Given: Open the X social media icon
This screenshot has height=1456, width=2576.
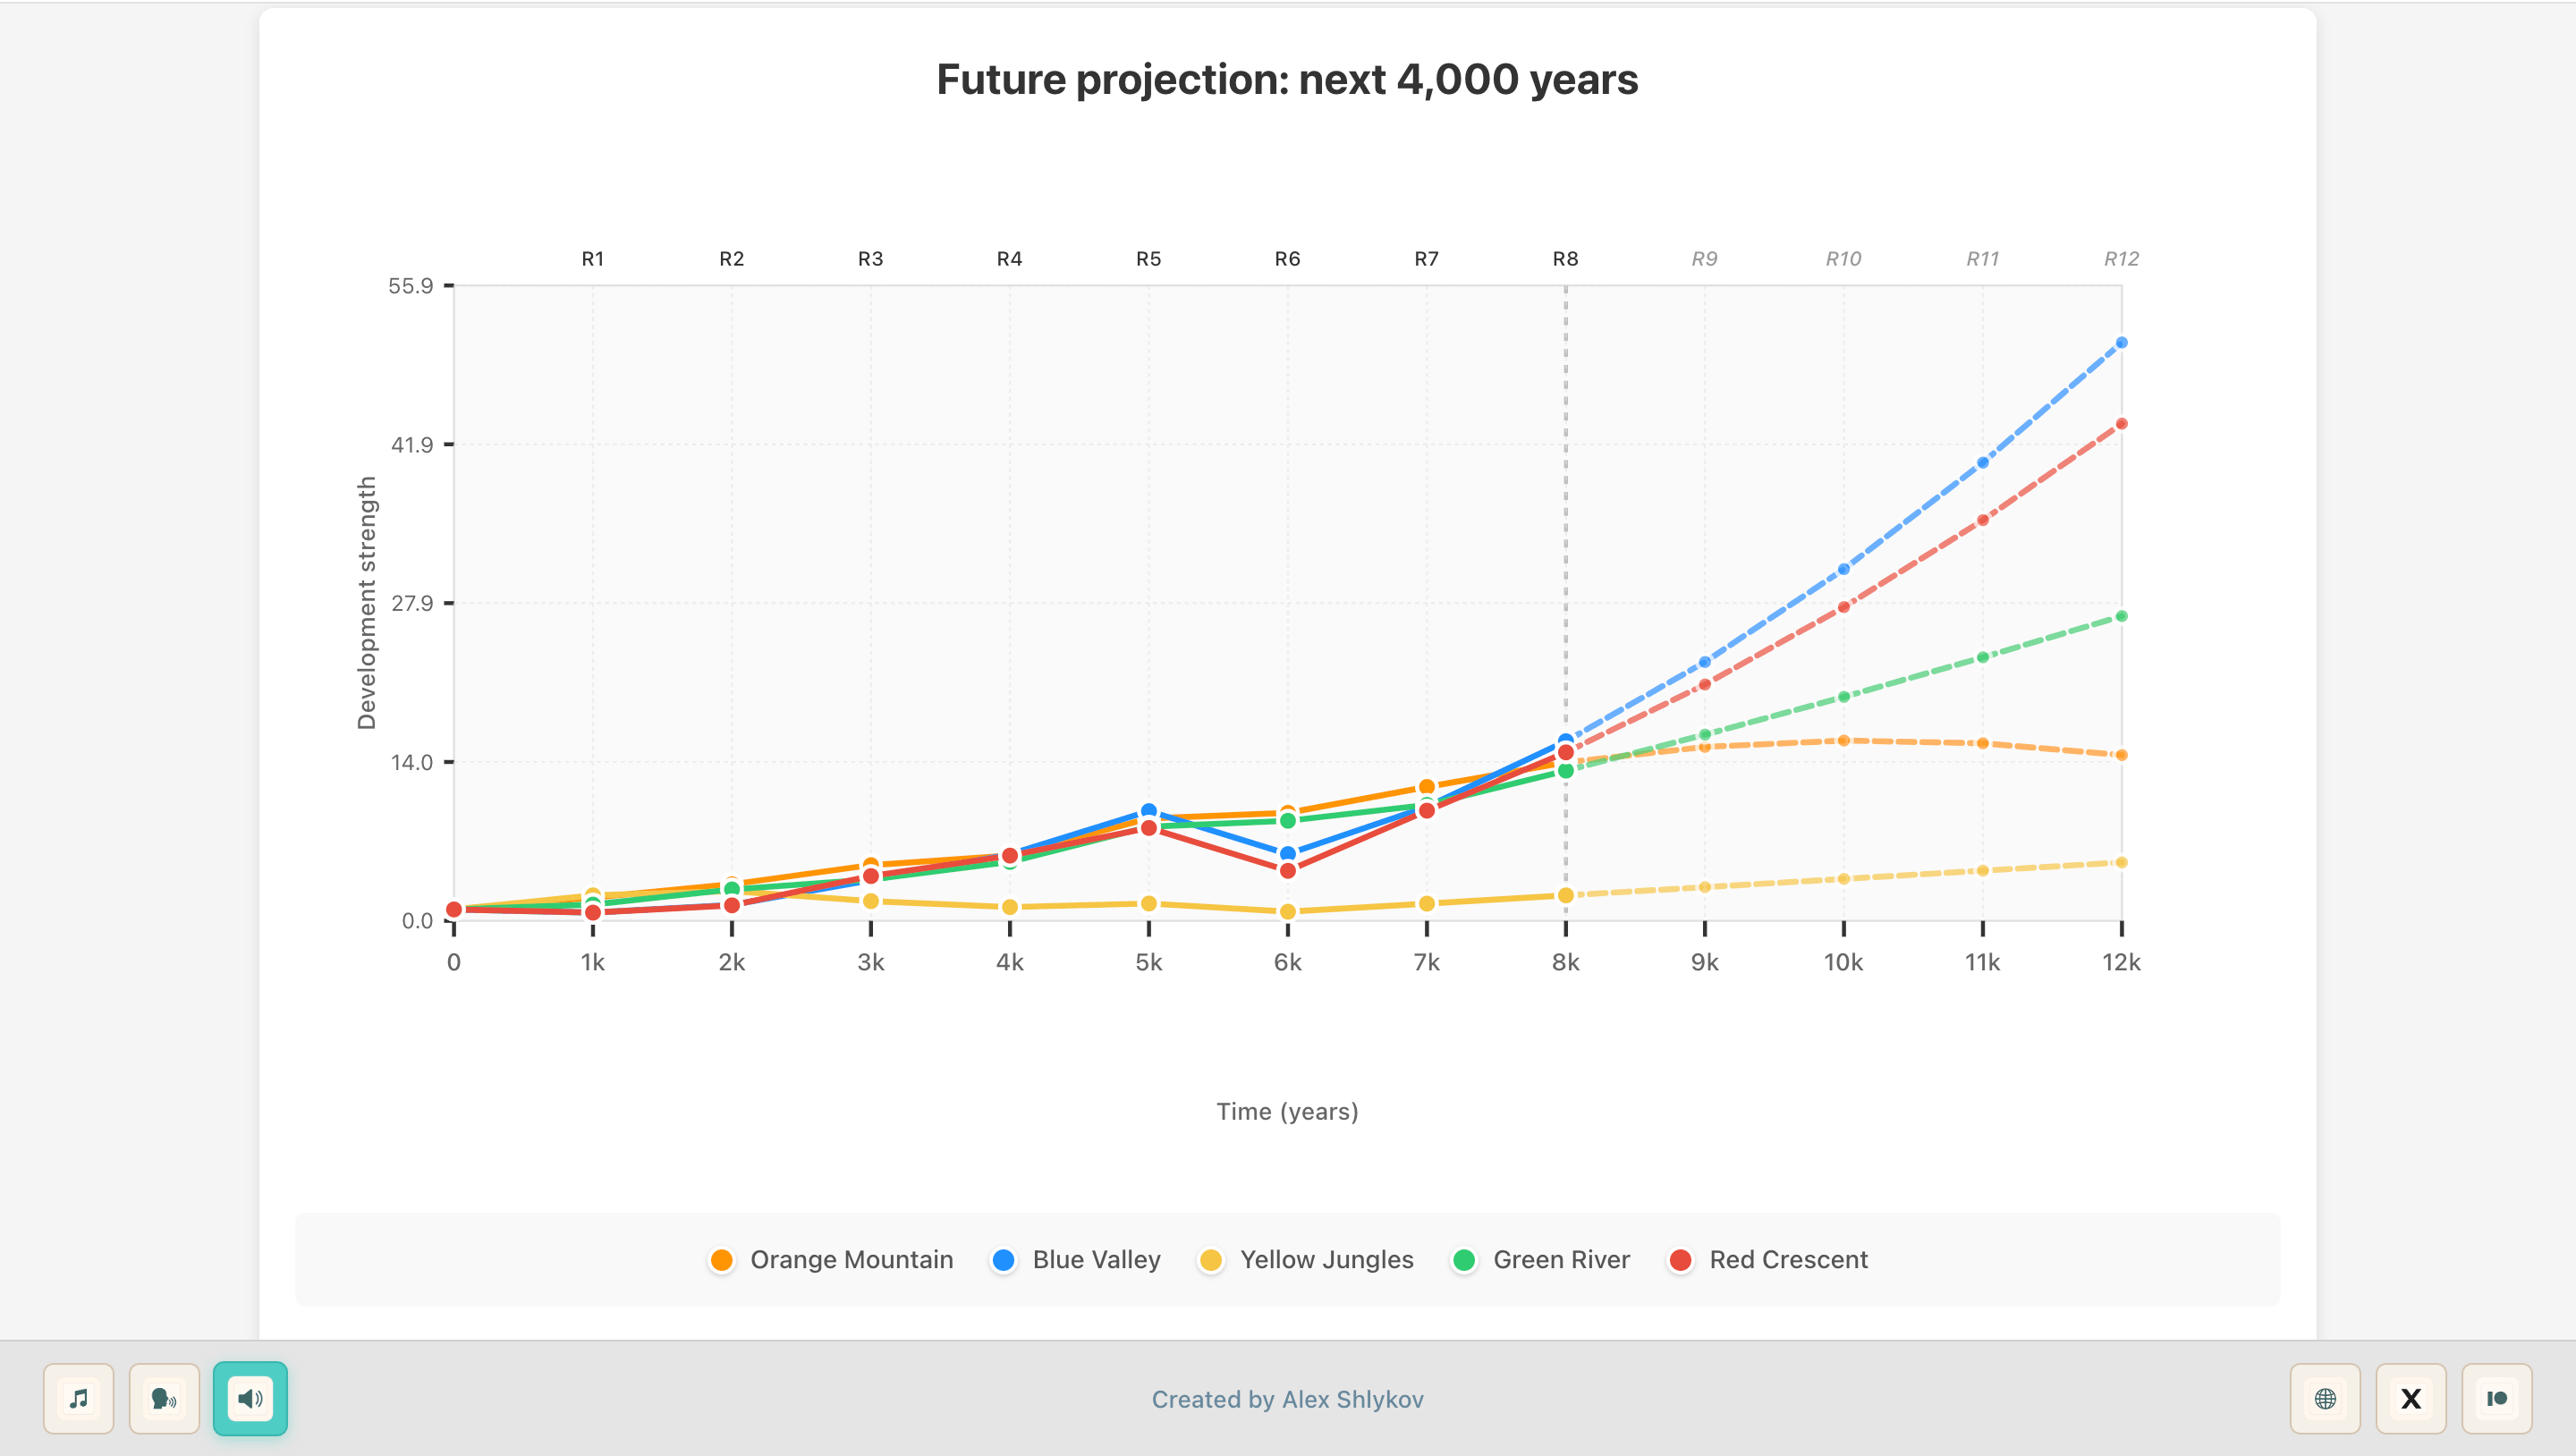Looking at the screenshot, I should (2411, 1398).
